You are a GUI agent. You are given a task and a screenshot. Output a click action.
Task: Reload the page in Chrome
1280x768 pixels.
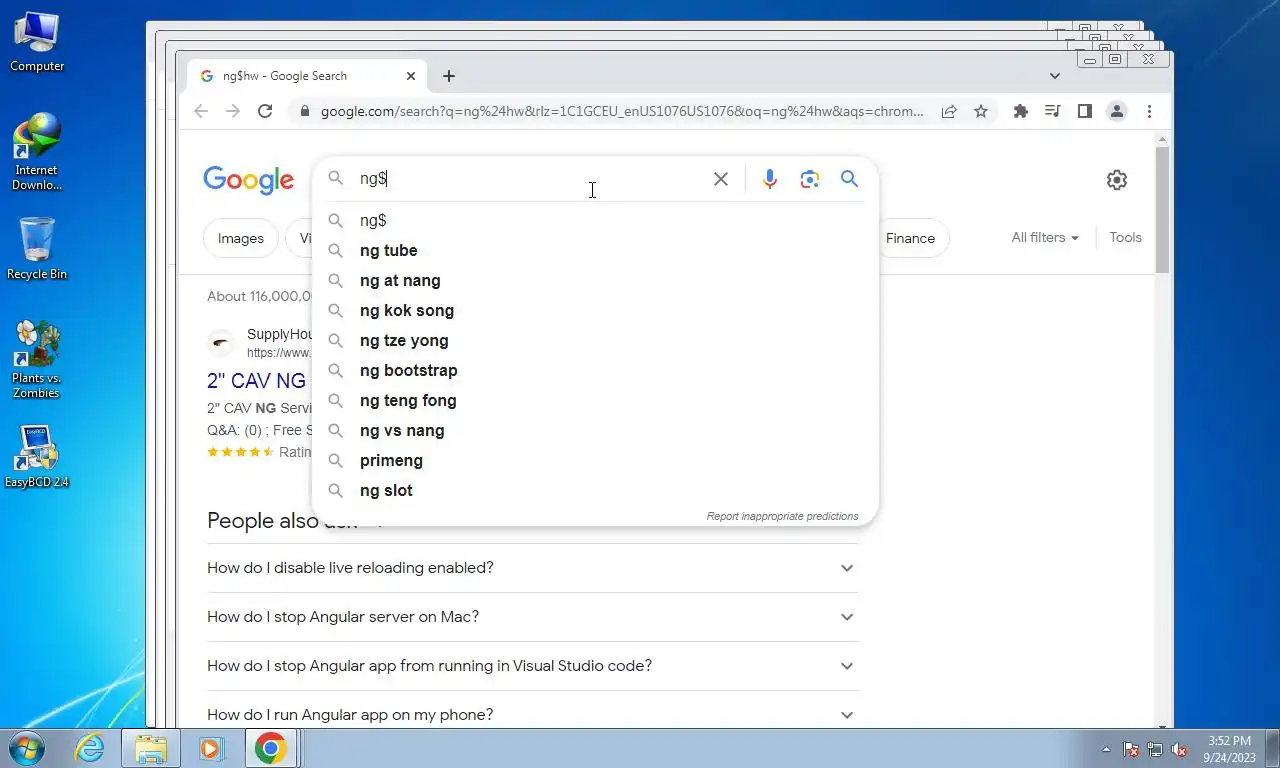pos(265,111)
